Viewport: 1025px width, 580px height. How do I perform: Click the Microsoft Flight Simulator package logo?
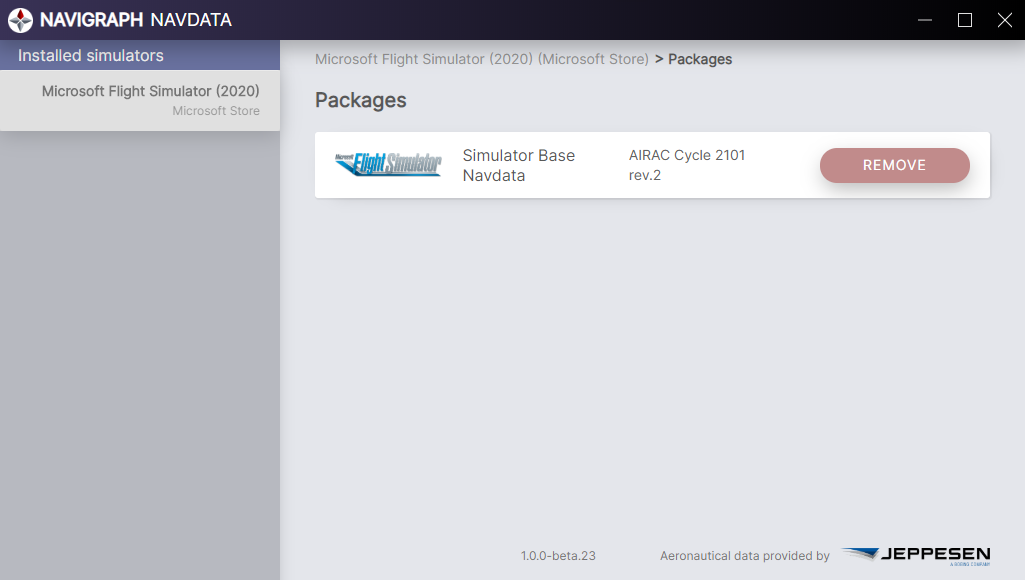coord(388,165)
